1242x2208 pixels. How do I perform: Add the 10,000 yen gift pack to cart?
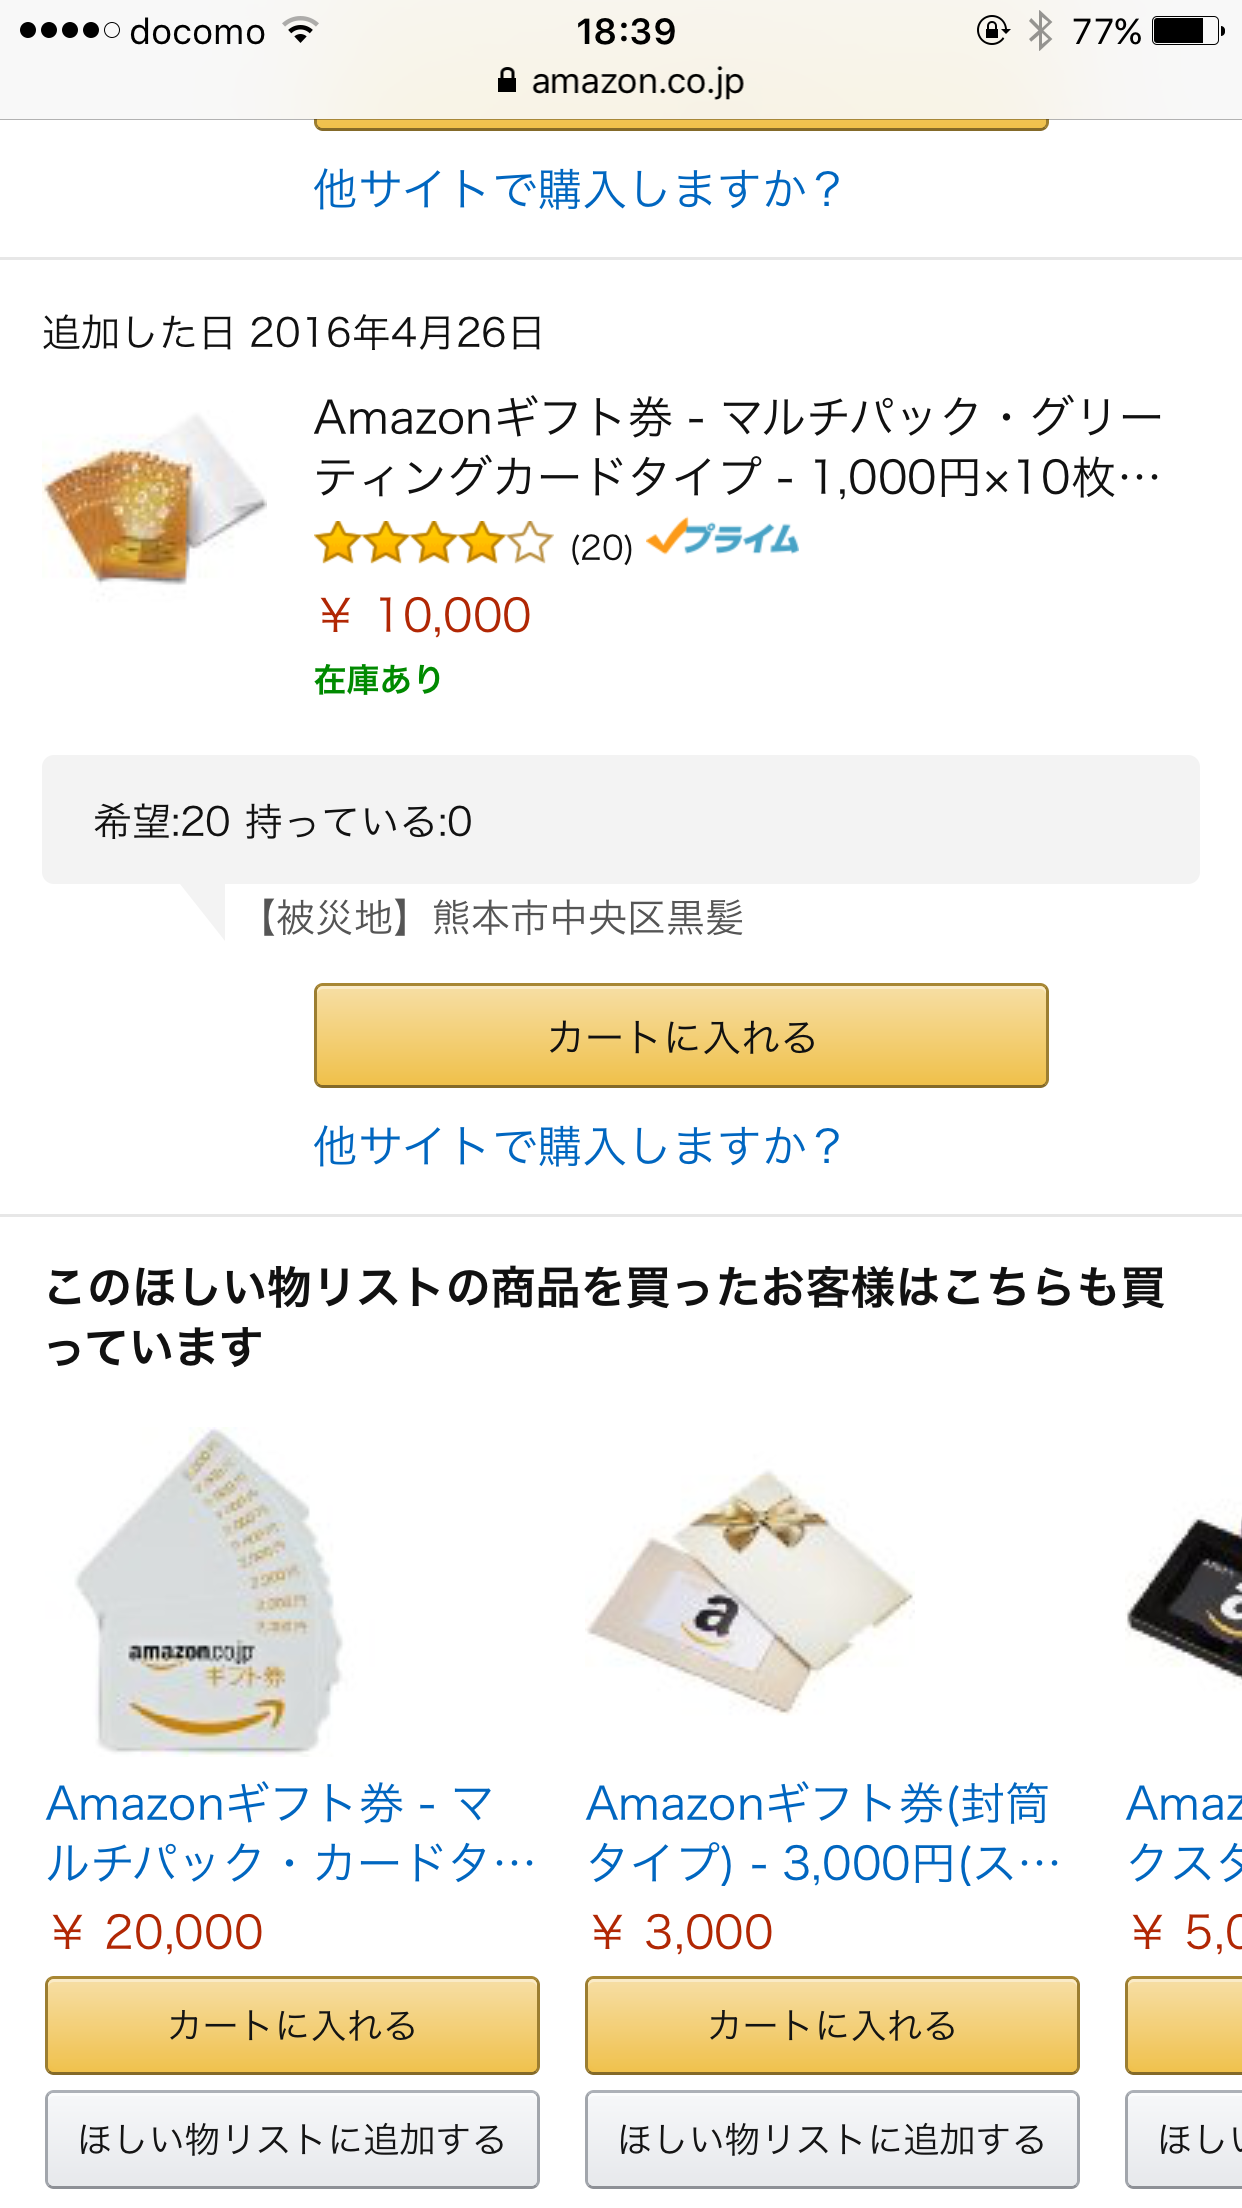tap(681, 1036)
